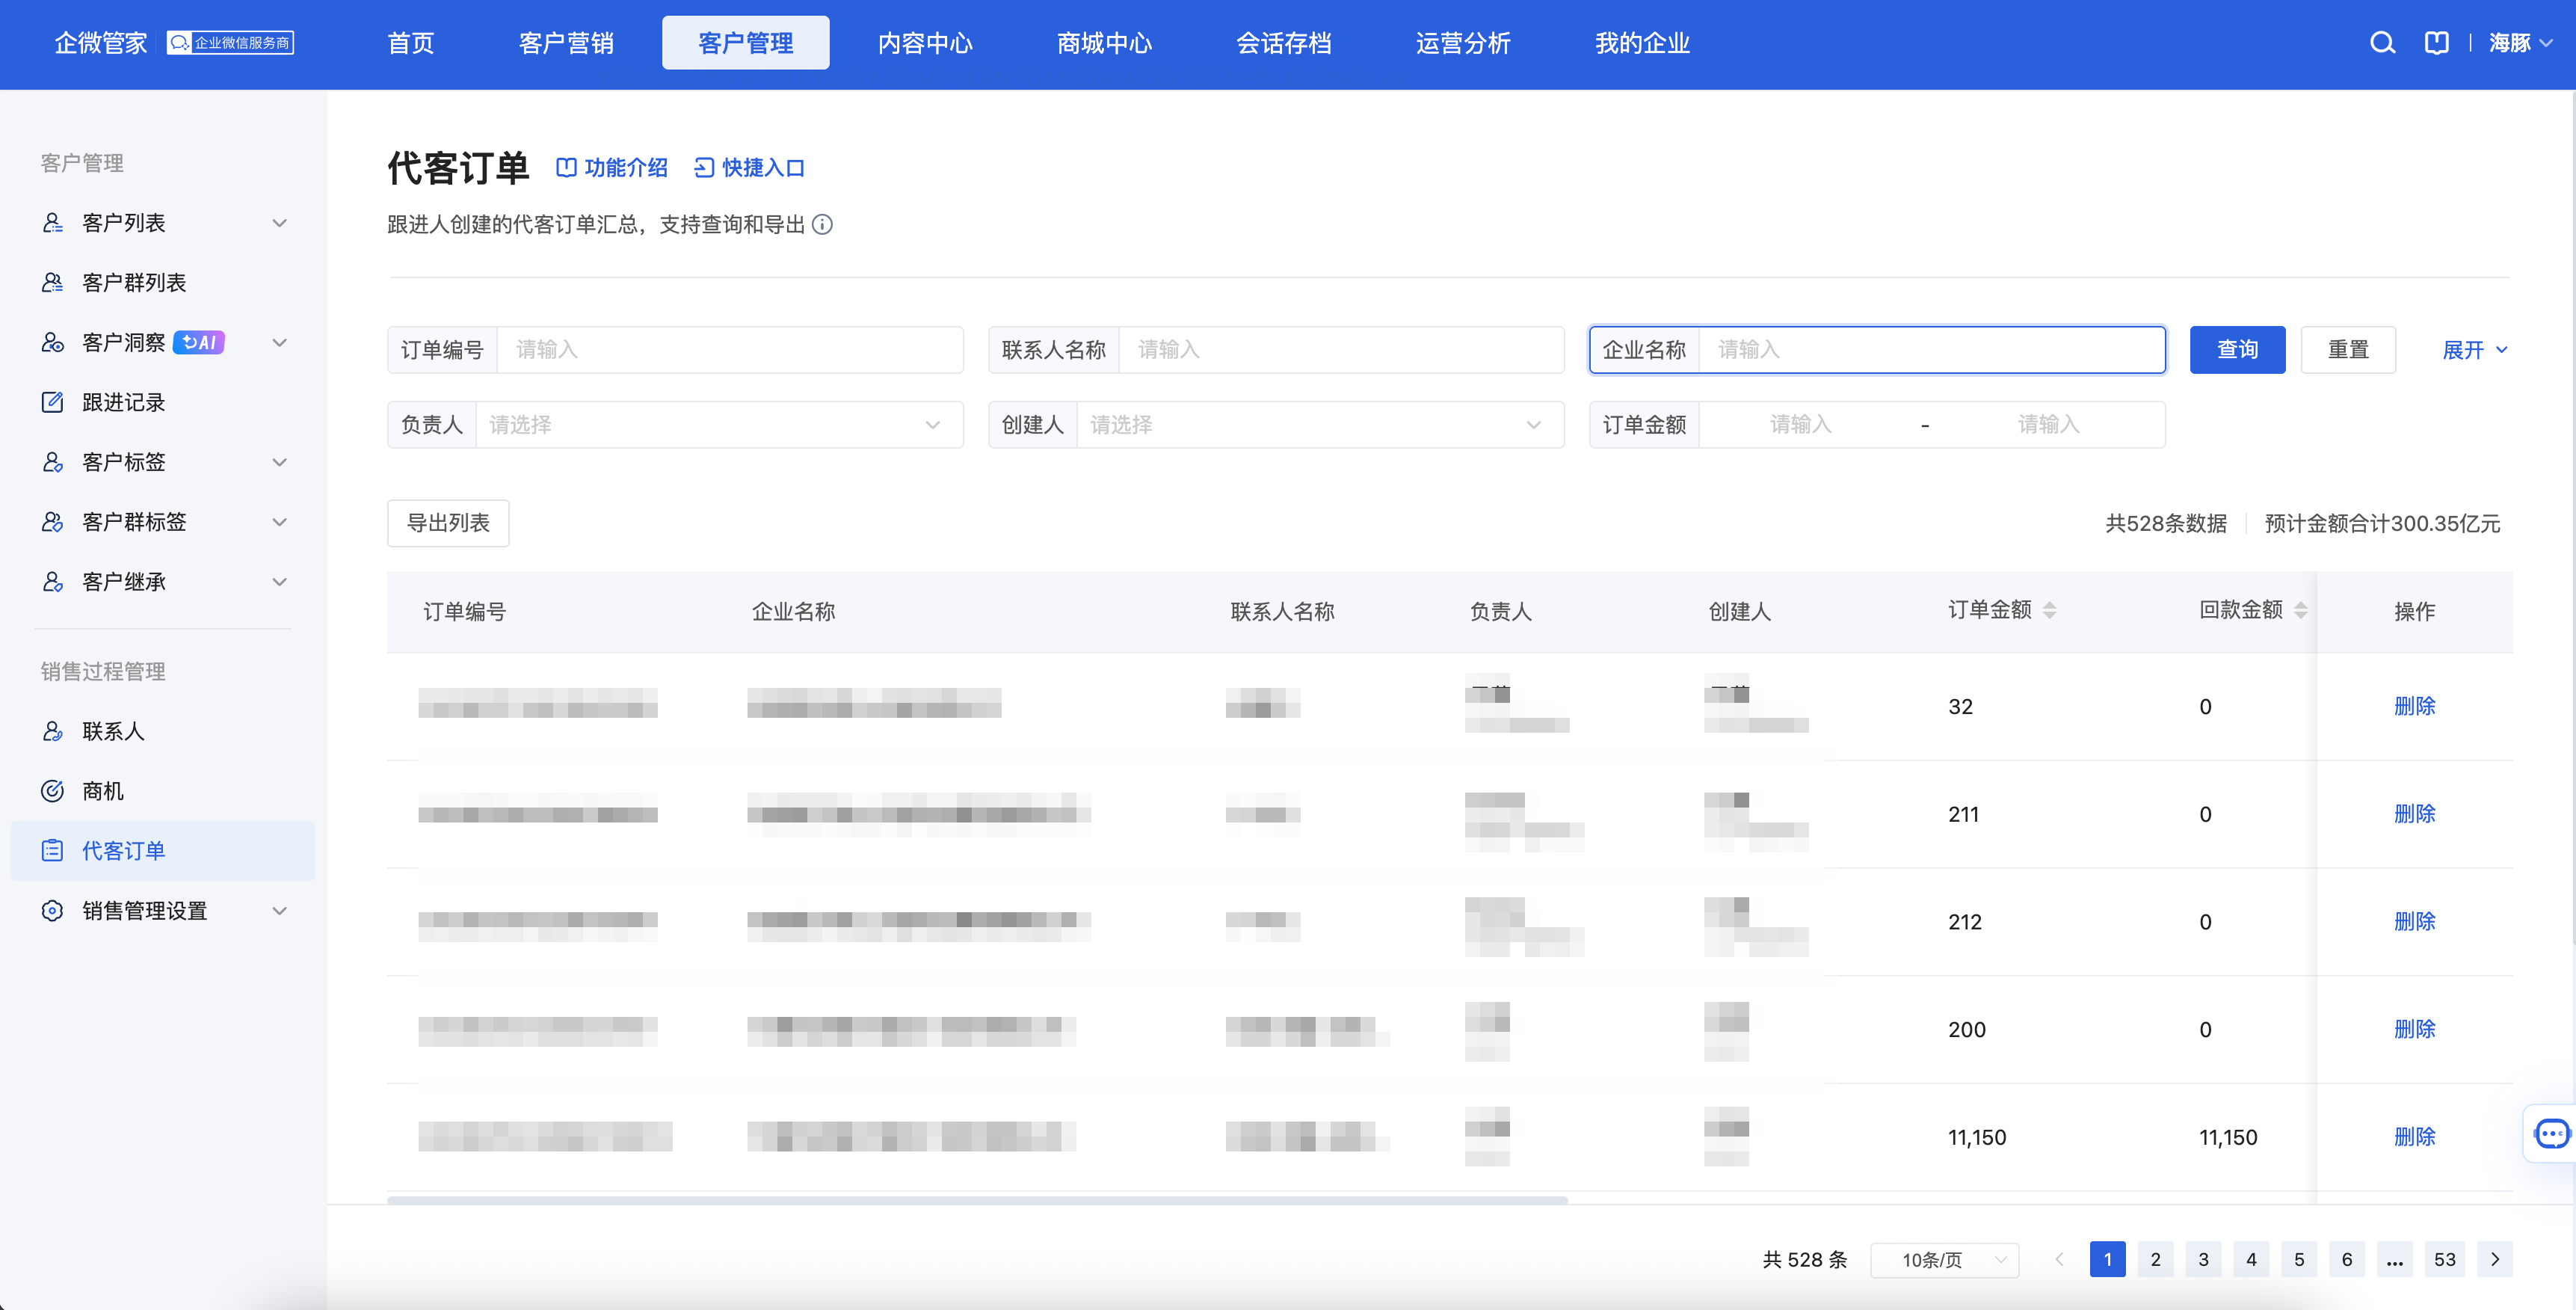Click the search magnifier icon in header
Viewport: 2576px width, 1310px height.
tap(2382, 43)
